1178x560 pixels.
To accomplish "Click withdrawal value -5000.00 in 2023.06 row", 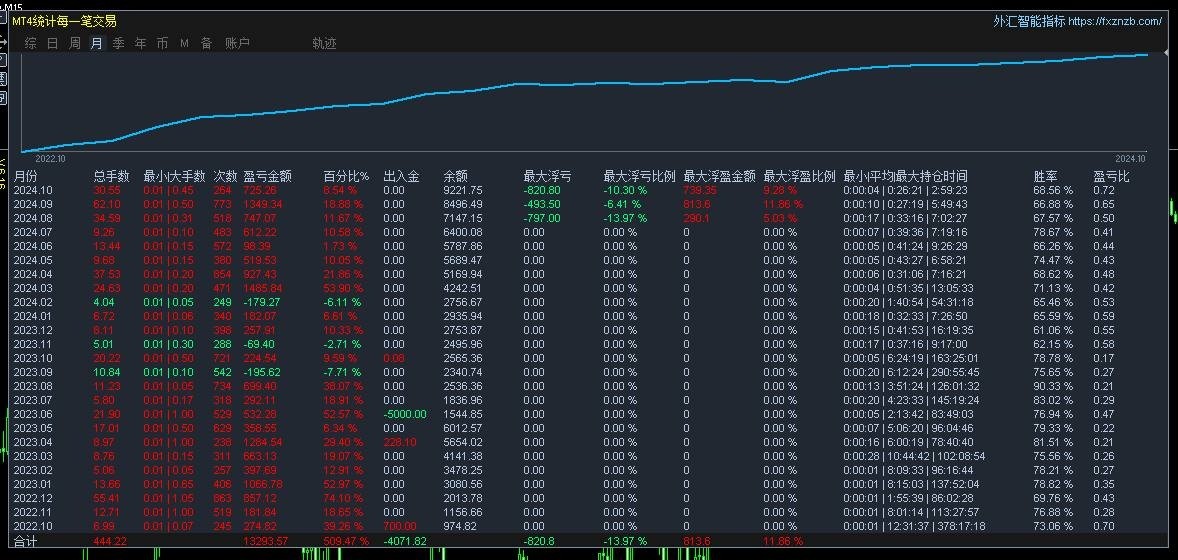I will [405, 414].
